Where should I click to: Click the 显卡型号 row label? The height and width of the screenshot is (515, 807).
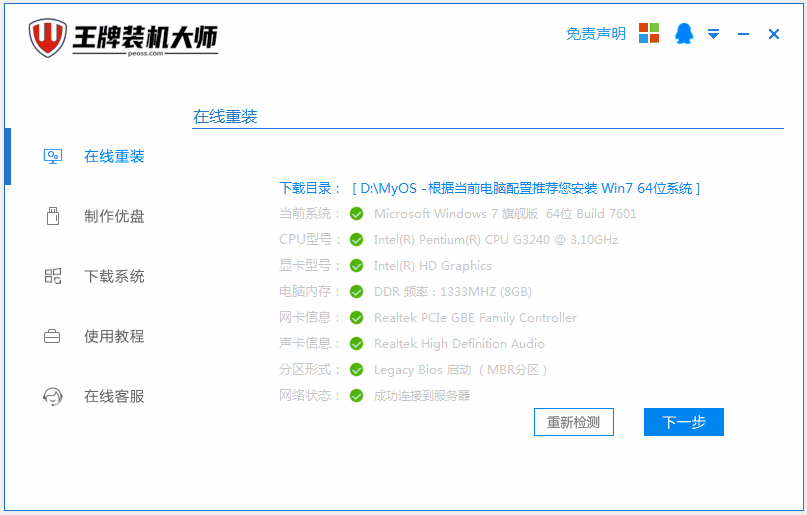pyautogui.click(x=309, y=265)
